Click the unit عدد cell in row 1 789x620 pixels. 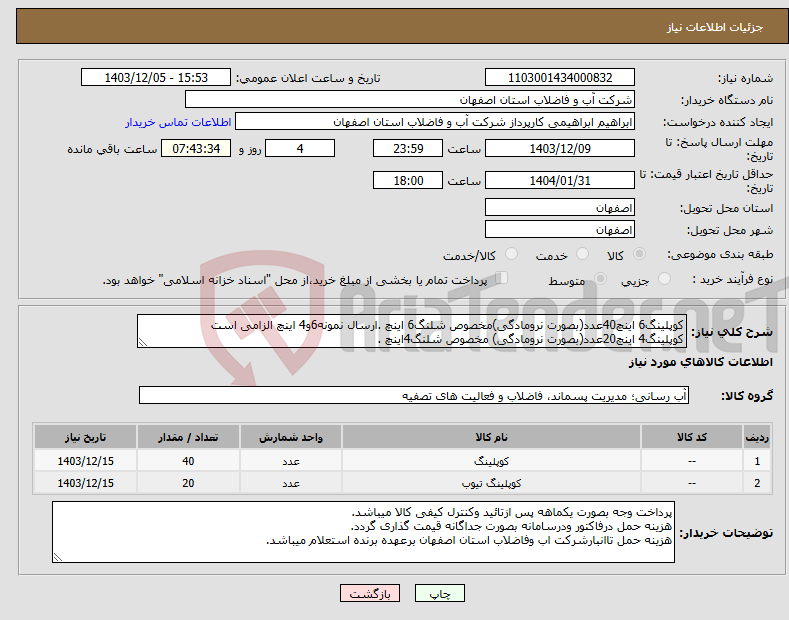(291, 461)
